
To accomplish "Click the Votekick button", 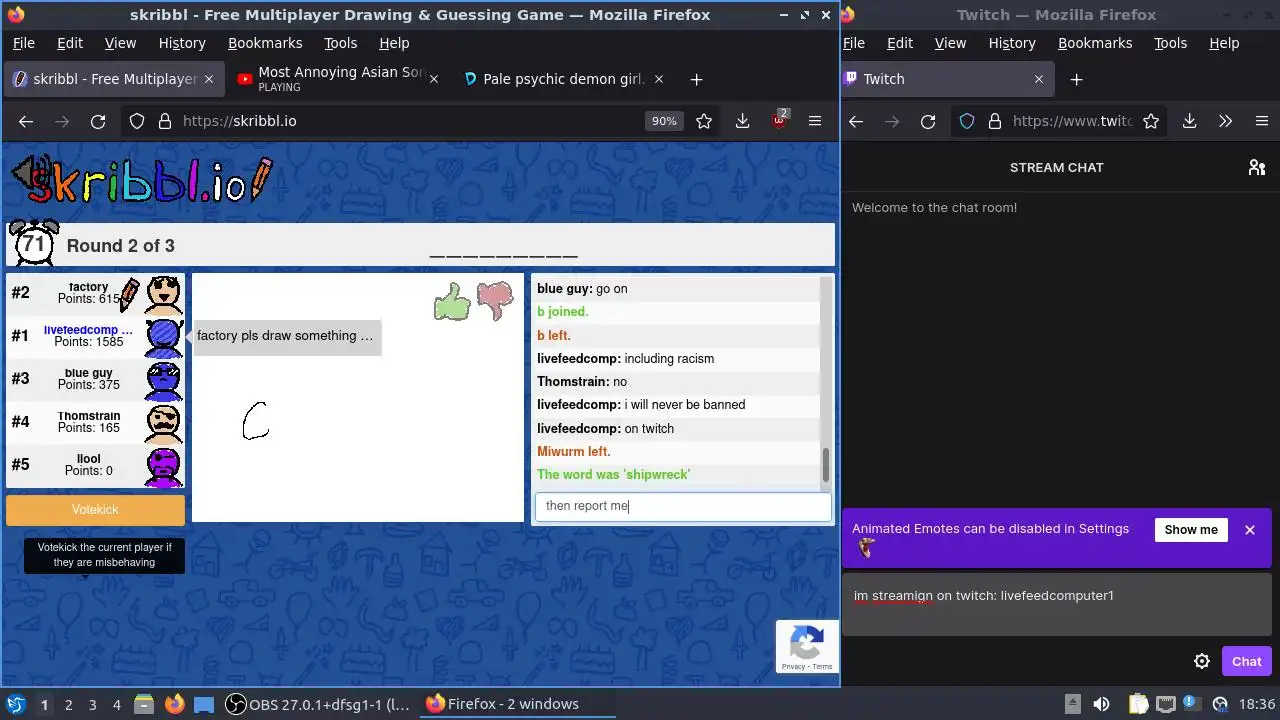I will (x=95, y=510).
